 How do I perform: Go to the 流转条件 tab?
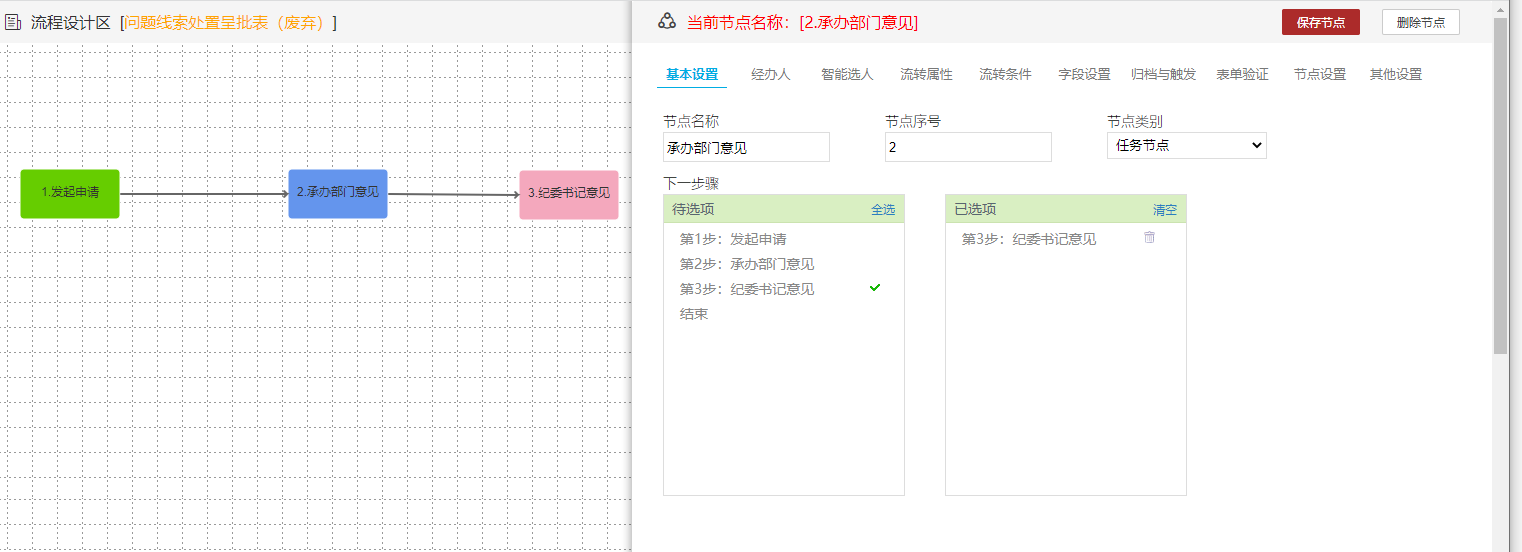coord(1005,74)
